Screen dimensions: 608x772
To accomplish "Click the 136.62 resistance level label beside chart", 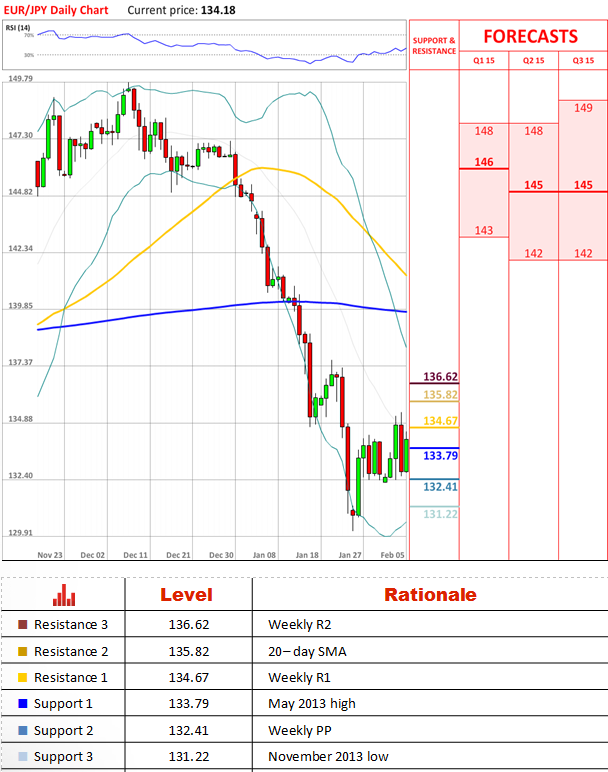I will [441, 377].
